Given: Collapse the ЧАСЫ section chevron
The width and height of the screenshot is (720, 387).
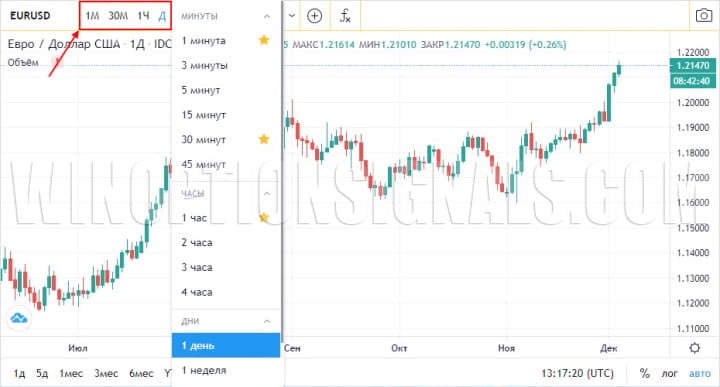Looking at the screenshot, I should point(267,194).
